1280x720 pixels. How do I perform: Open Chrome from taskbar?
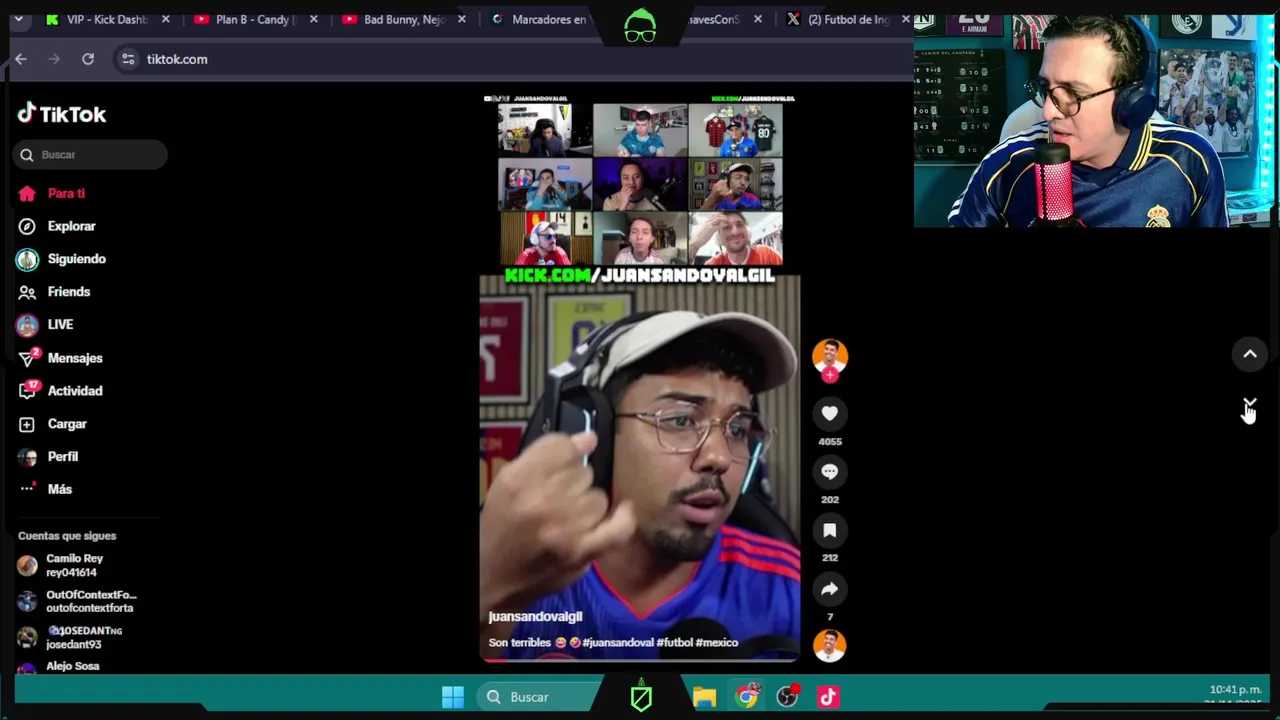click(x=747, y=697)
